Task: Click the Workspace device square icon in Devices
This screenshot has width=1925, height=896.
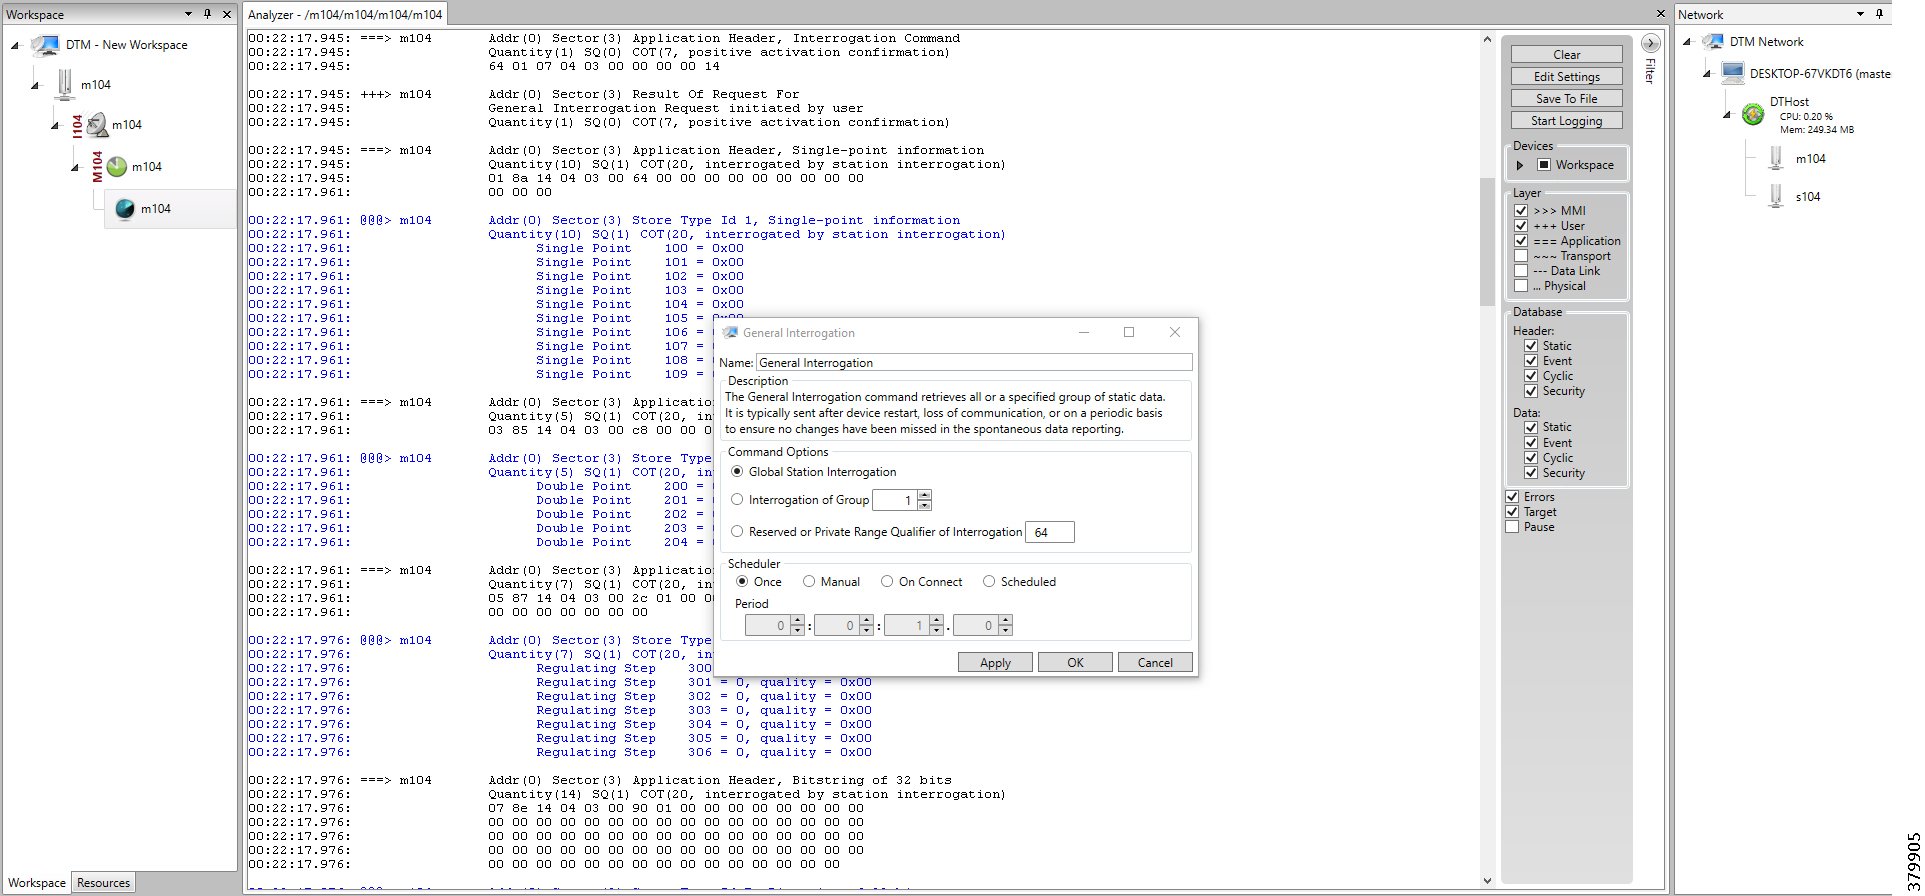Action: coord(1544,164)
